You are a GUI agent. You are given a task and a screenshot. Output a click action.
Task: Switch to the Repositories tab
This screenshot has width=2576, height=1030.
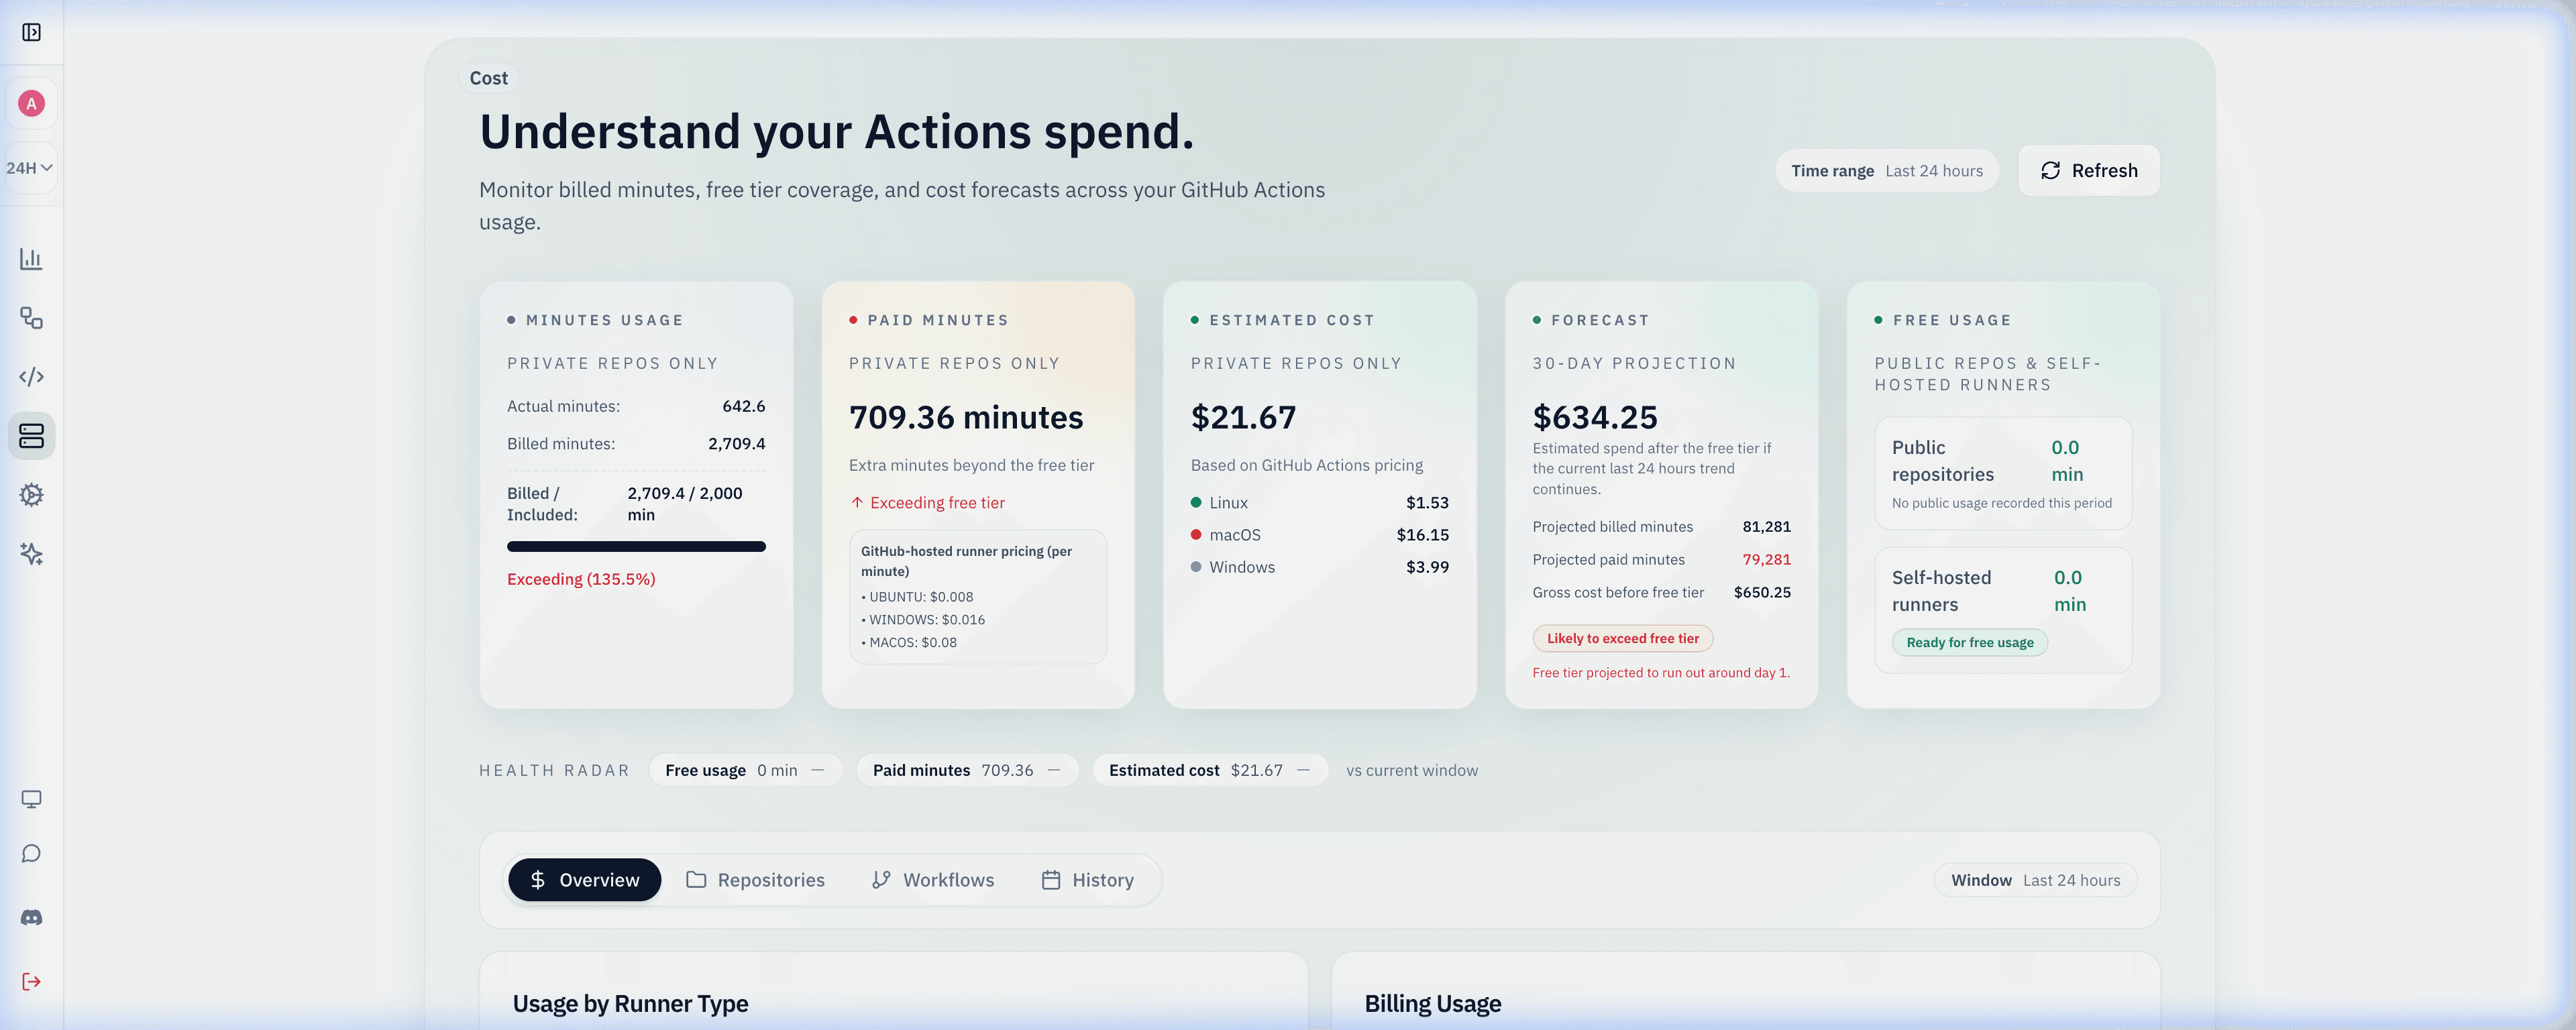pyautogui.click(x=756, y=879)
